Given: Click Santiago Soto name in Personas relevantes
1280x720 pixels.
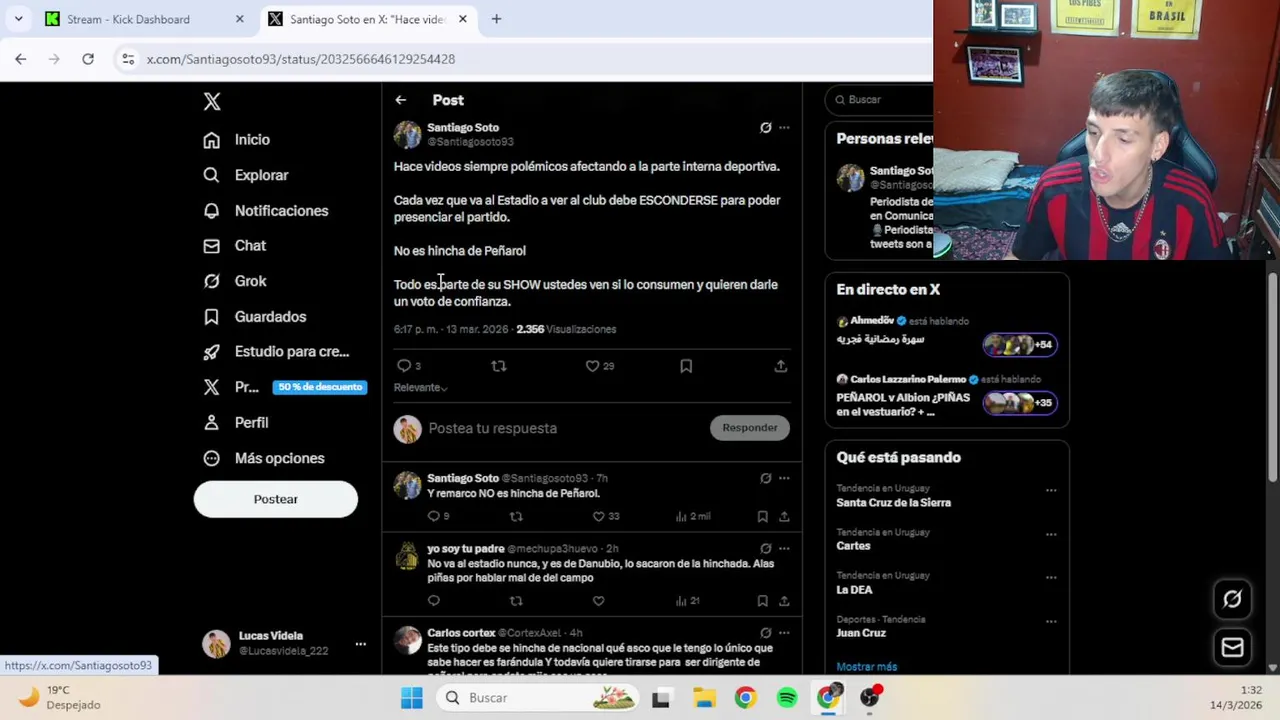Looking at the screenshot, I should pos(900,171).
